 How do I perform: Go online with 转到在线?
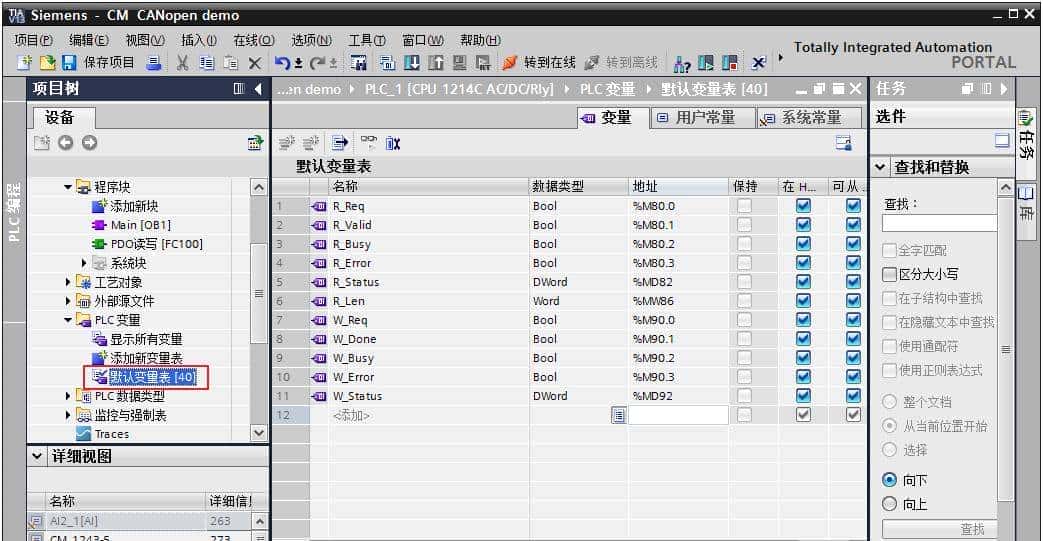[539, 63]
